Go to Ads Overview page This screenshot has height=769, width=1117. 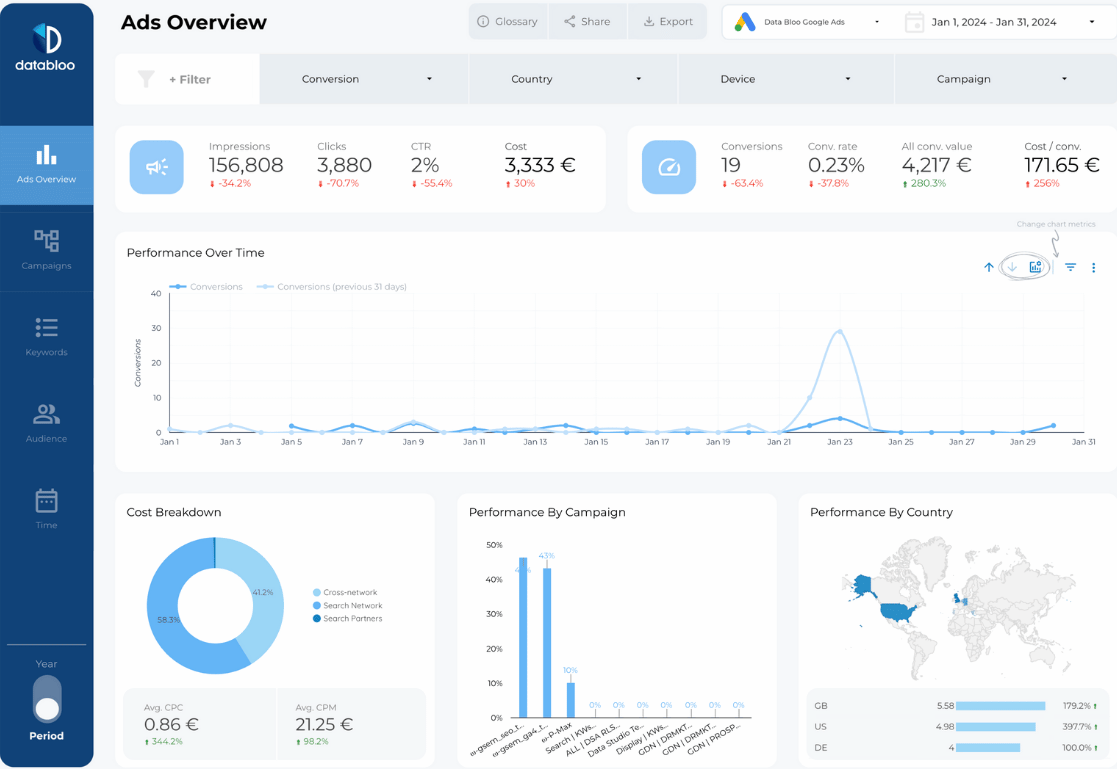[x=46, y=165]
